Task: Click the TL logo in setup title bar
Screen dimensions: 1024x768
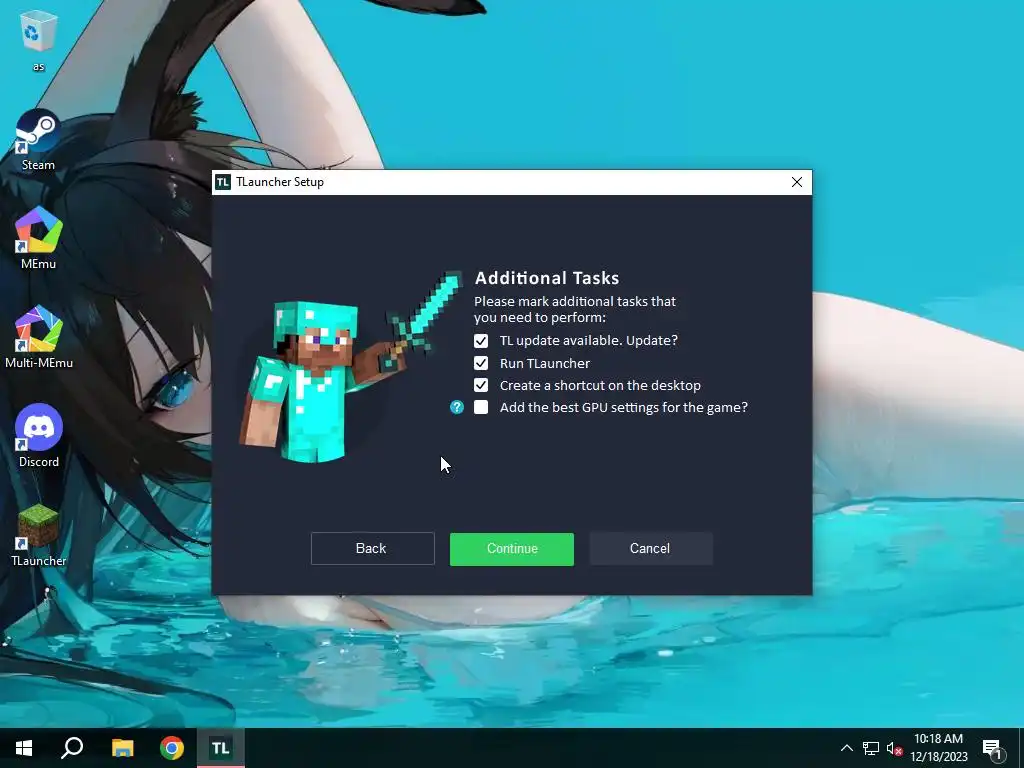Action: [x=223, y=182]
